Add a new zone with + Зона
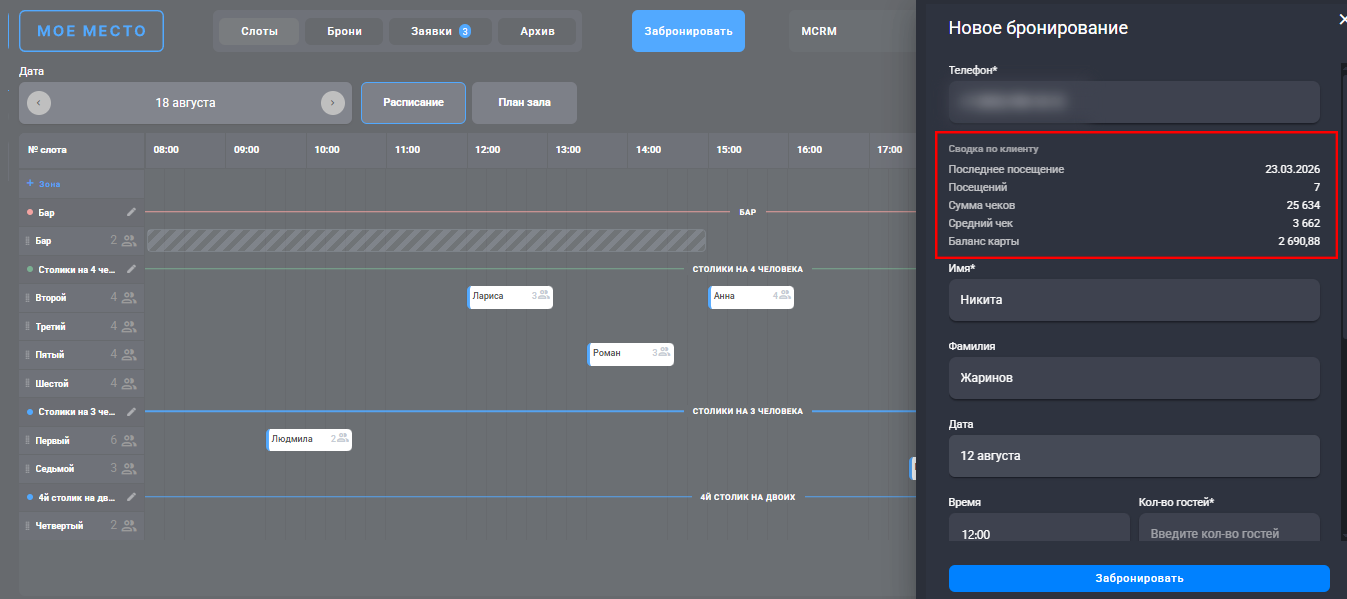Viewport: 1347px width, 599px height. 43,184
